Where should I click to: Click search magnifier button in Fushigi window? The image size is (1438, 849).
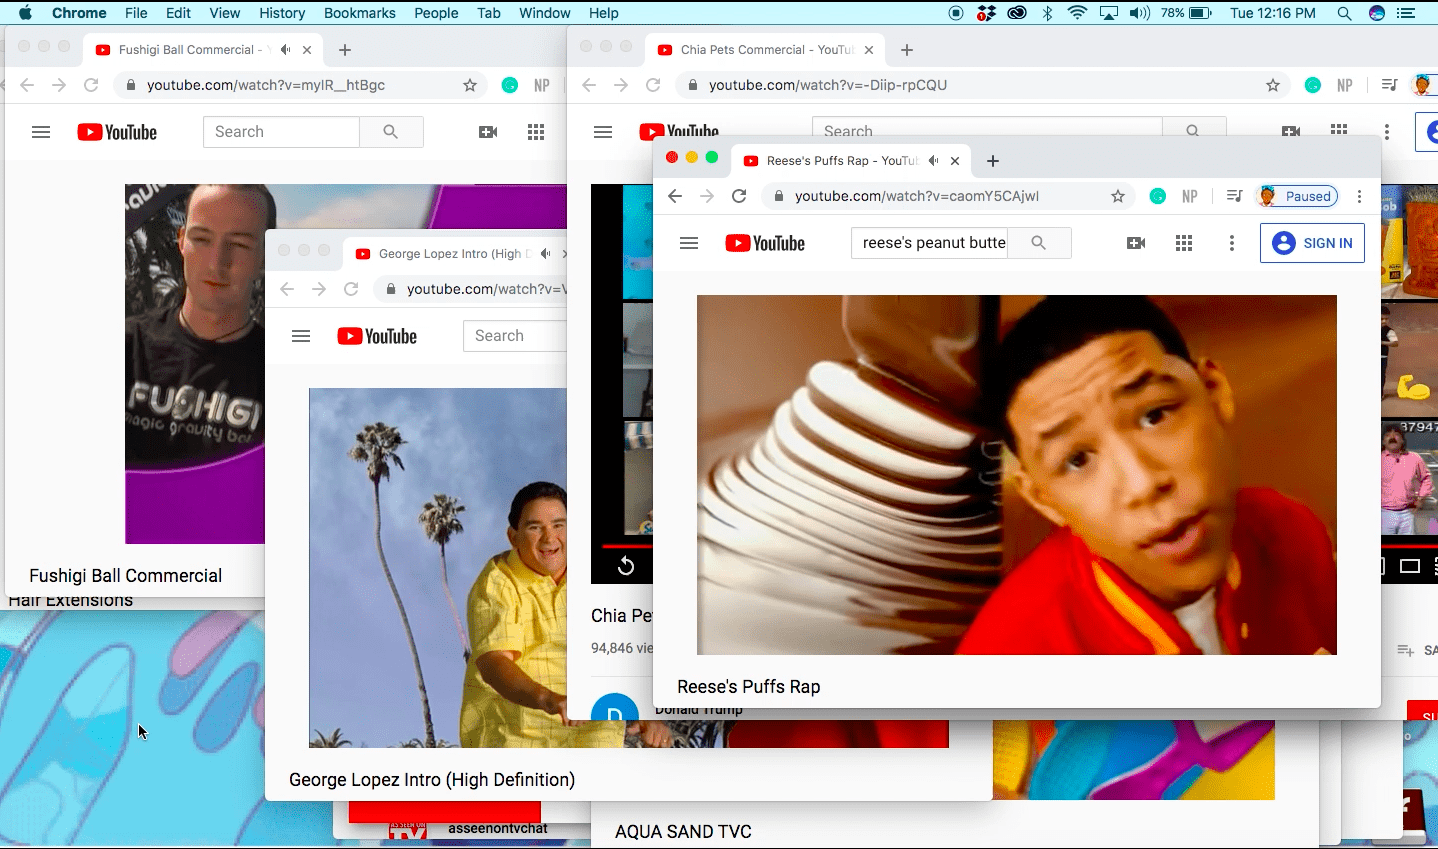point(391,132)
